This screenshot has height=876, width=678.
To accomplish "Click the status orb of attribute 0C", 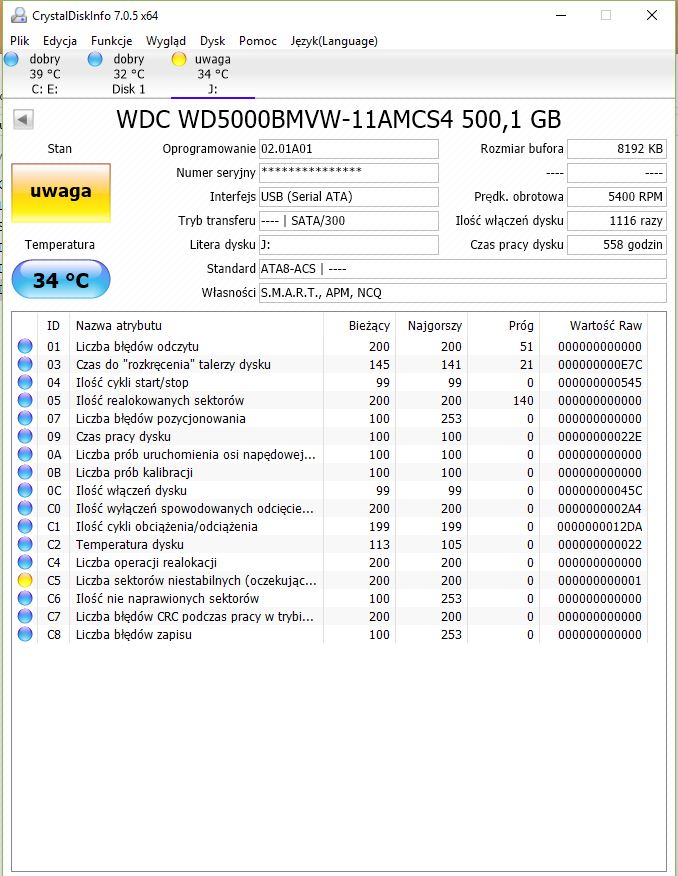I will coord(25,491).
